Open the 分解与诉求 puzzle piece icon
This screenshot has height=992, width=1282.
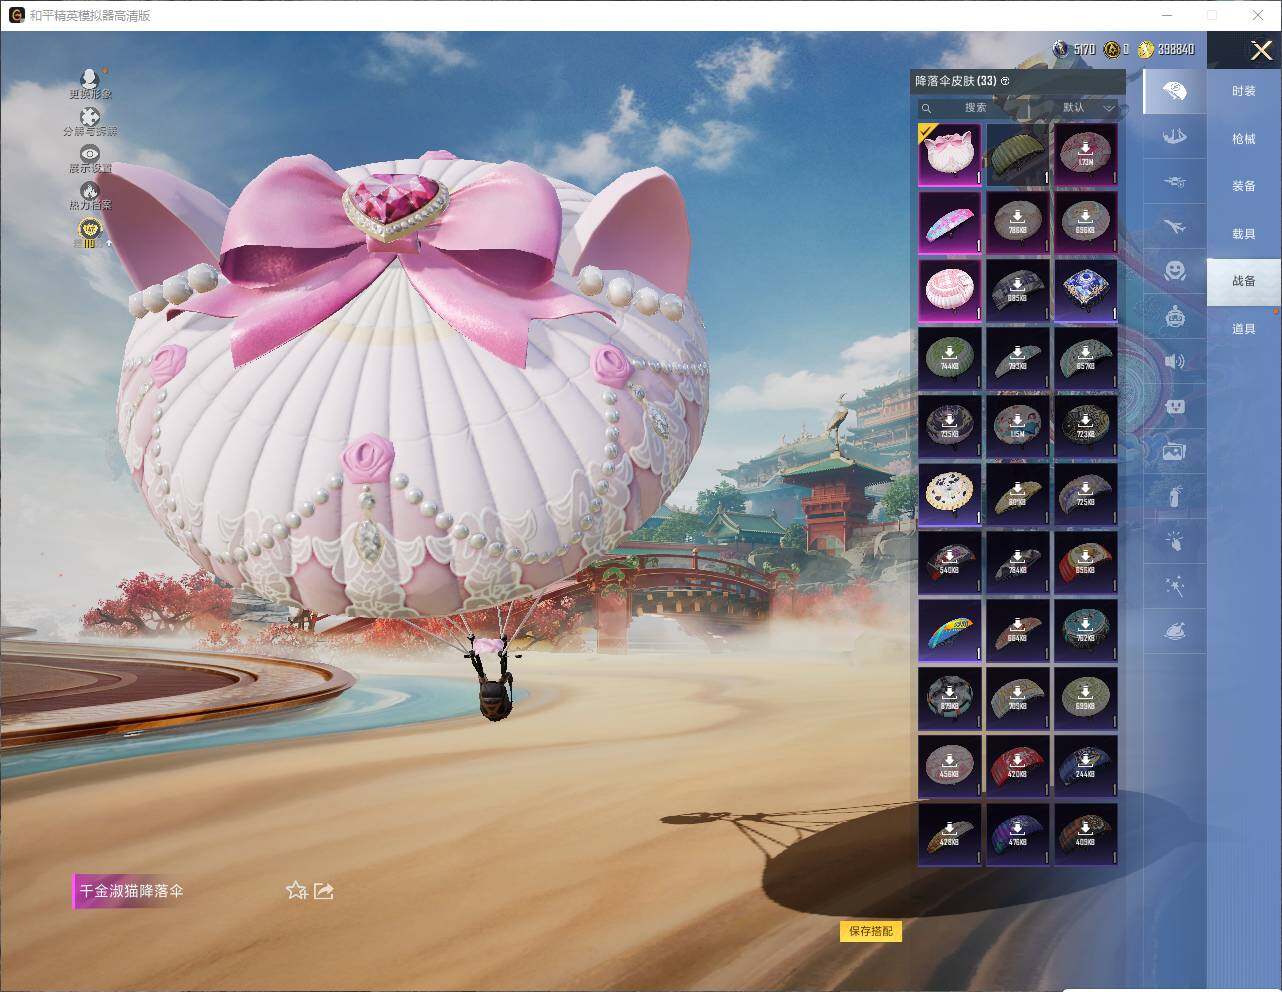tap(90, 122)
